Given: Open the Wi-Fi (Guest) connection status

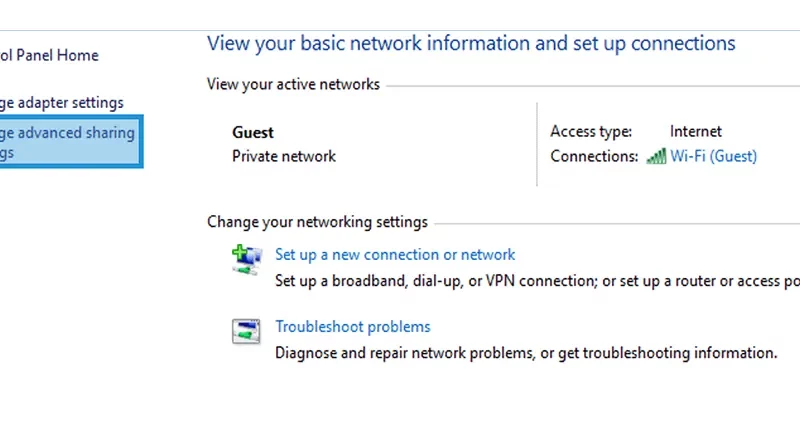Looking at the screenshot, I should 713,156.
